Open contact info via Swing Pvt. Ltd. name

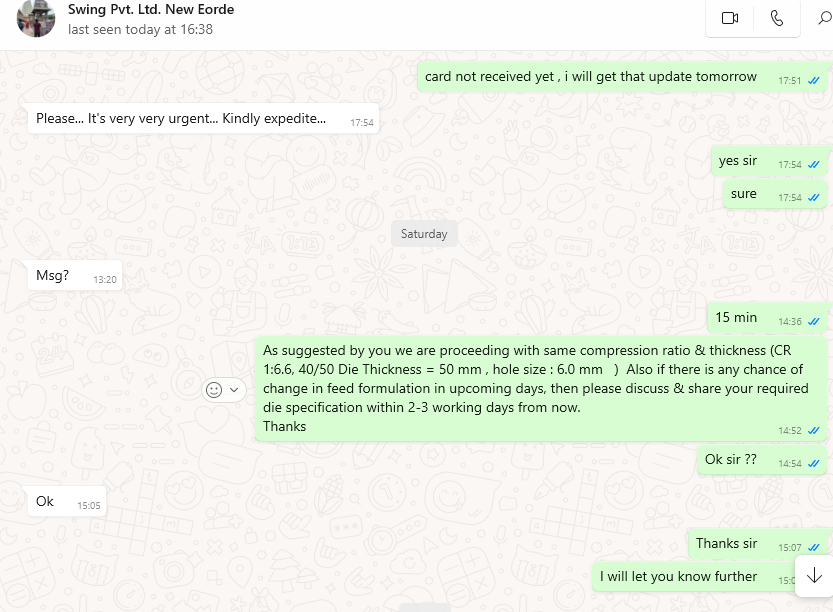point(150,10)
